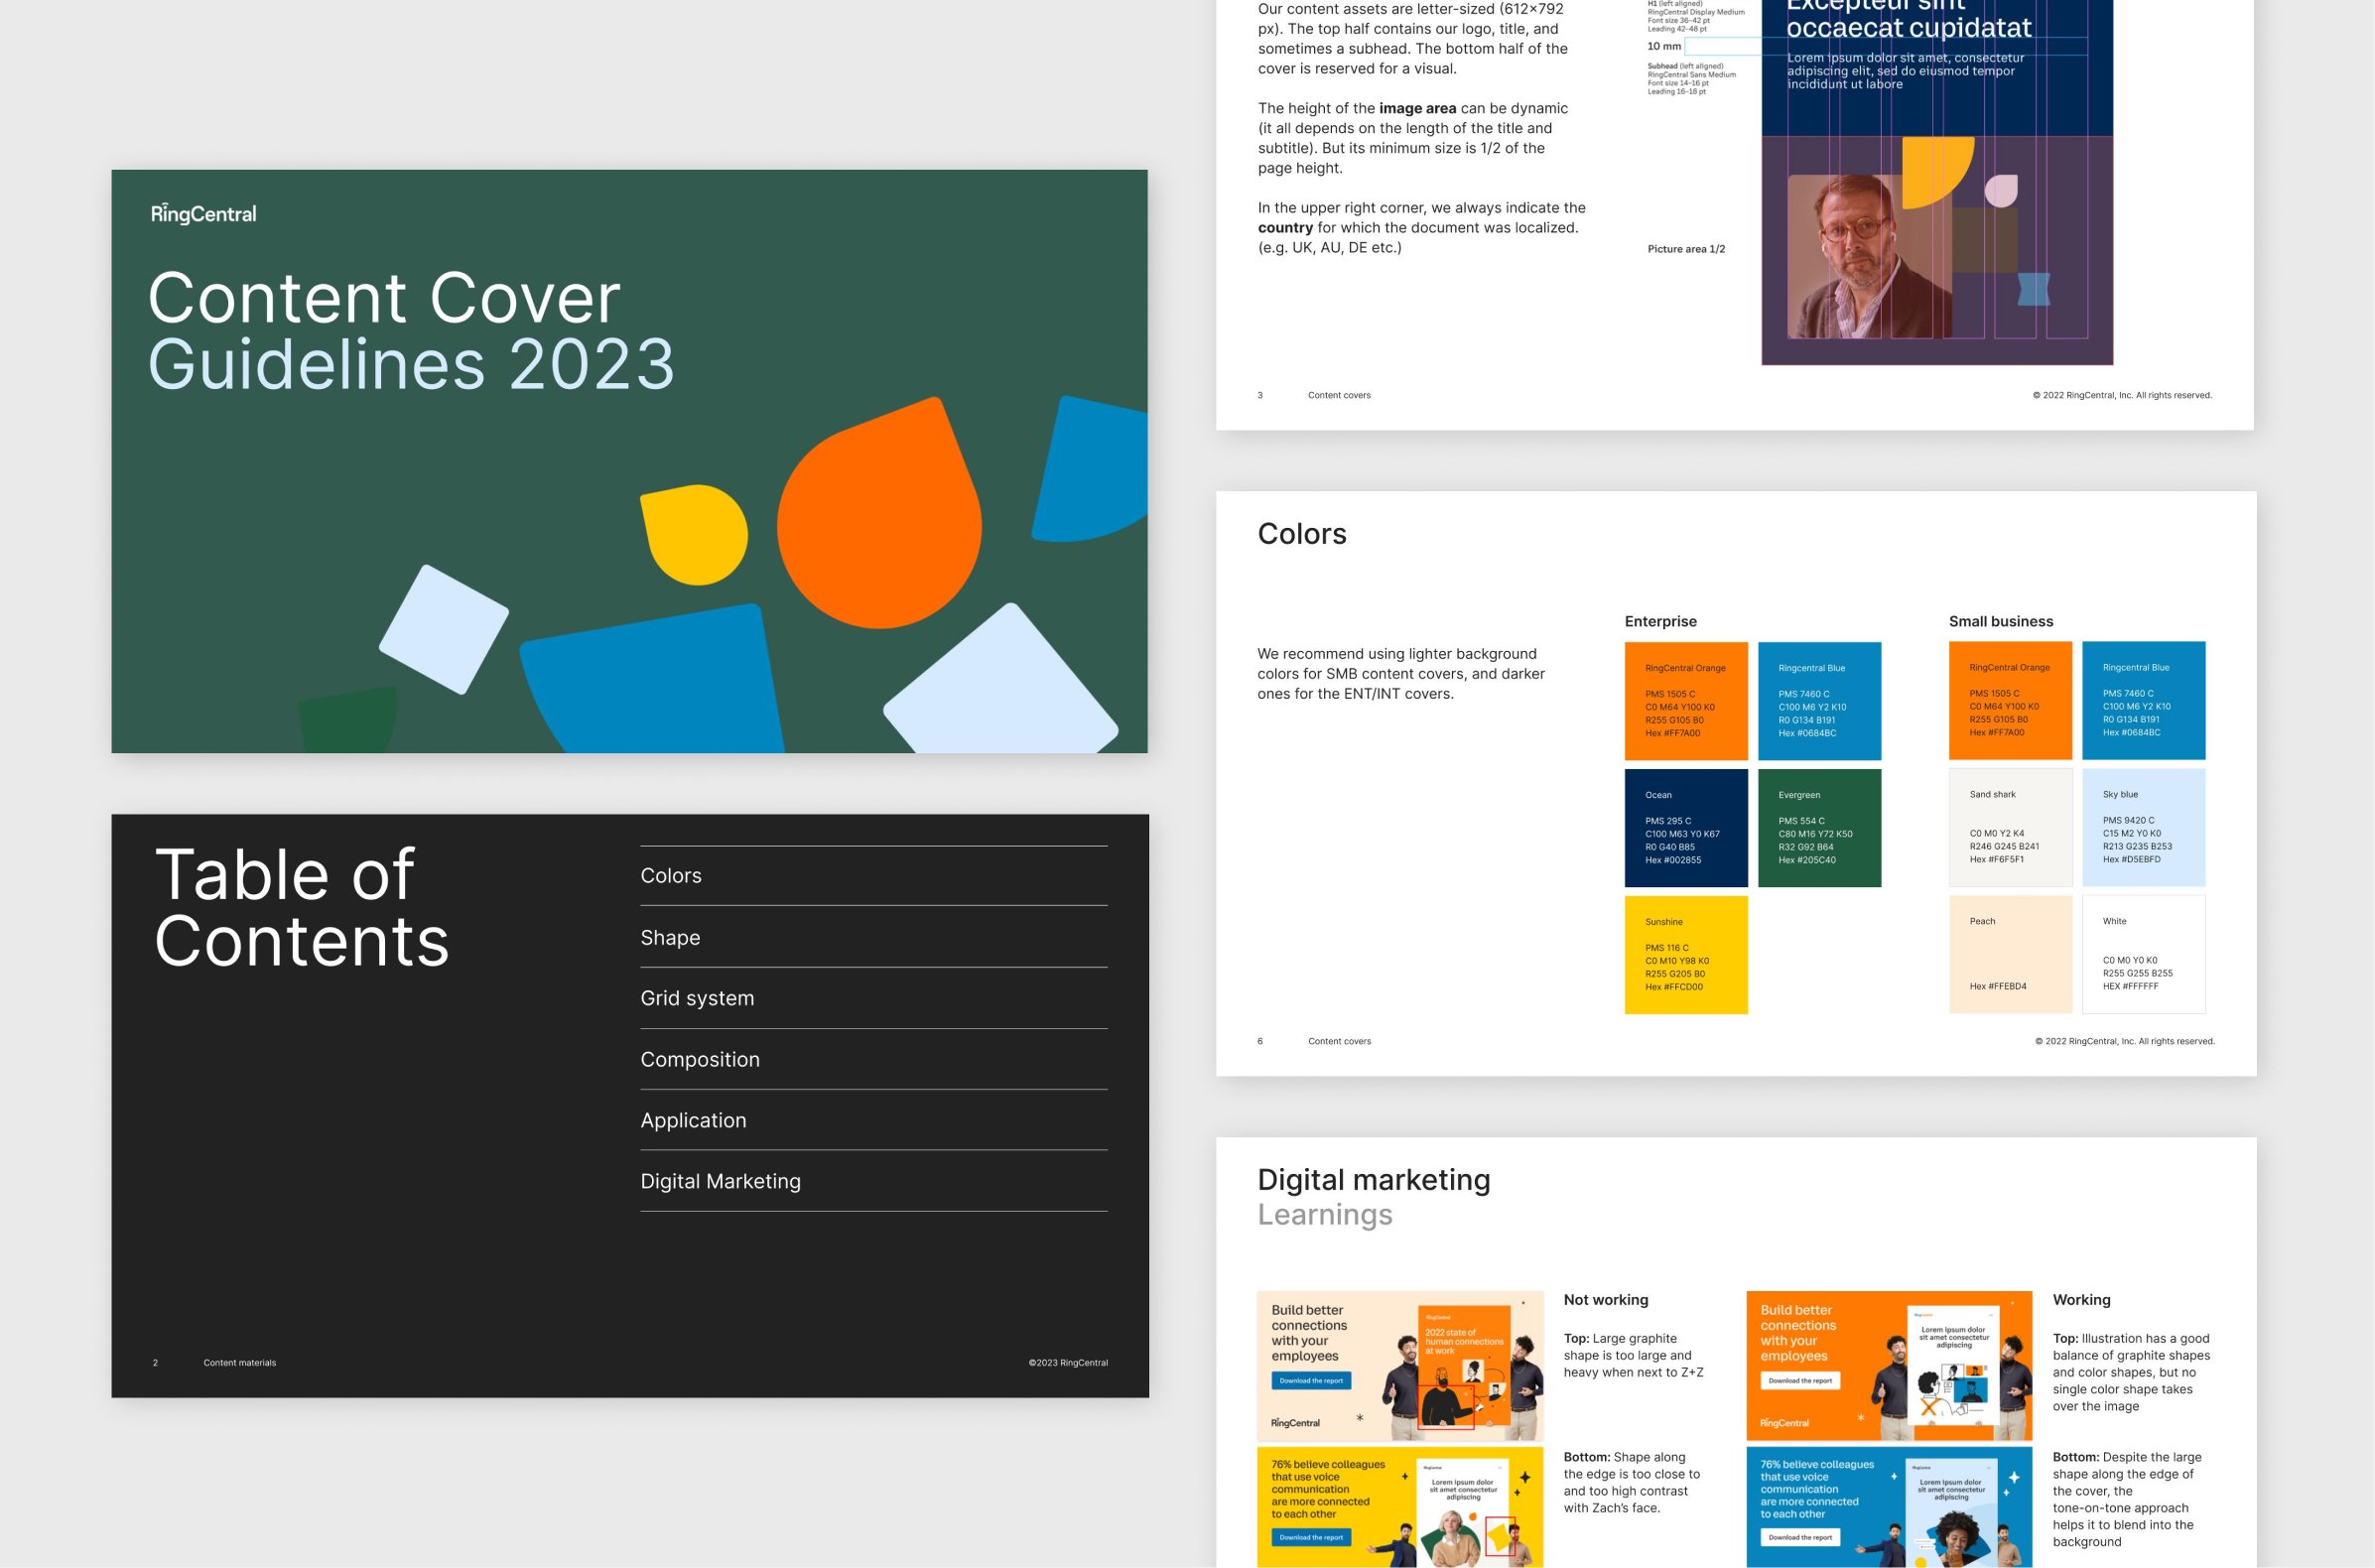This screenshot has height=1568, width=2375.
Task: Select the 'Content Cover Guidelines 2023' title
Action: pos(411,330)
